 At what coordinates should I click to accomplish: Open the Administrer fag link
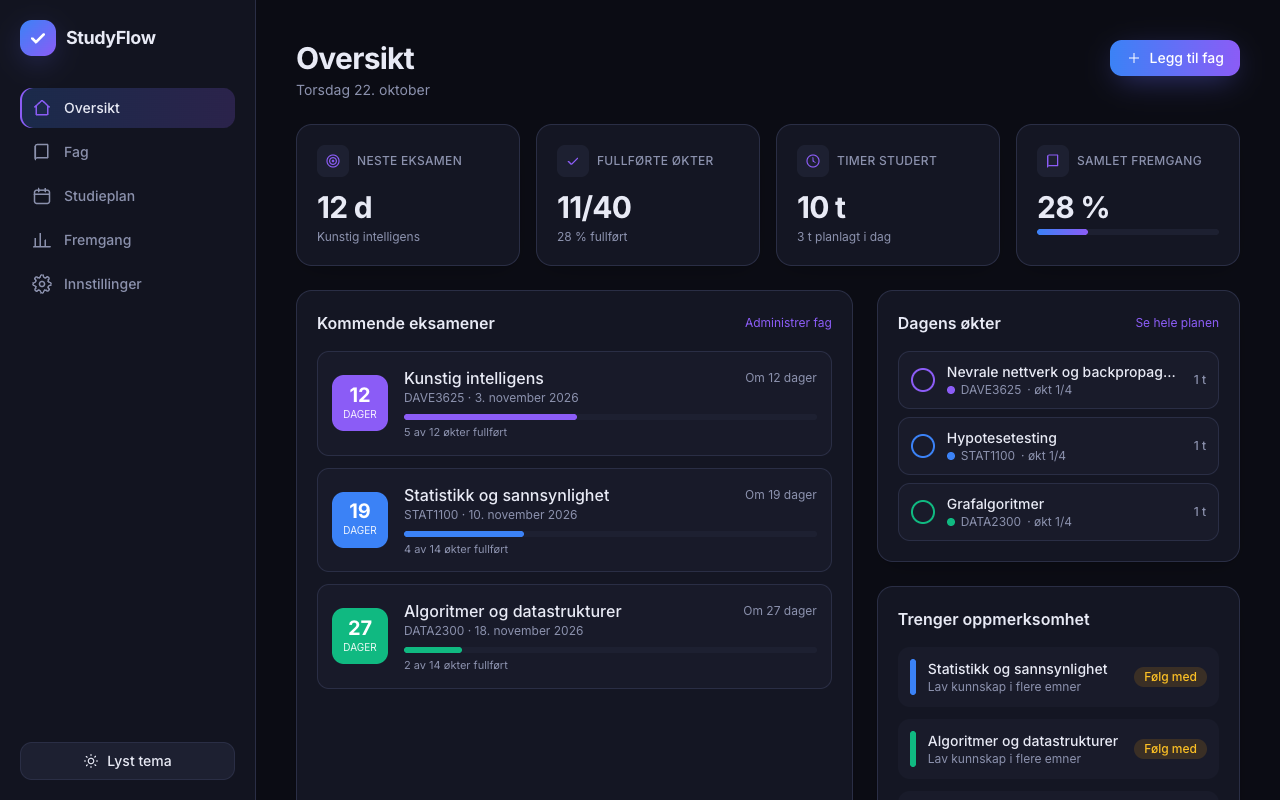click(788, 323)
